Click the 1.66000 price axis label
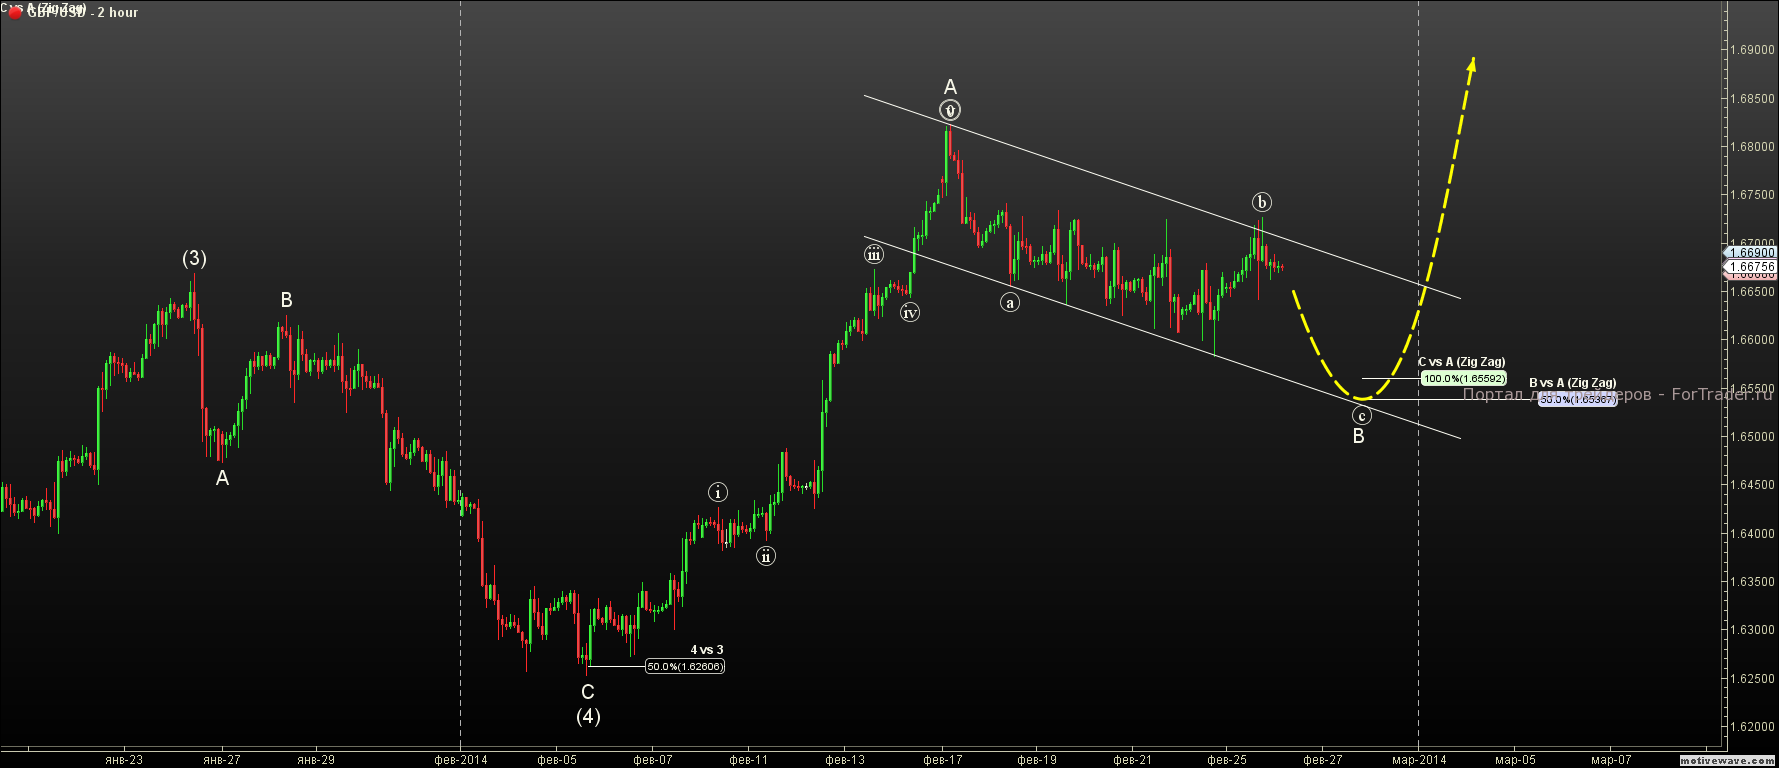This screenshot has height=768, width=1779. [x=1753, y=340]
